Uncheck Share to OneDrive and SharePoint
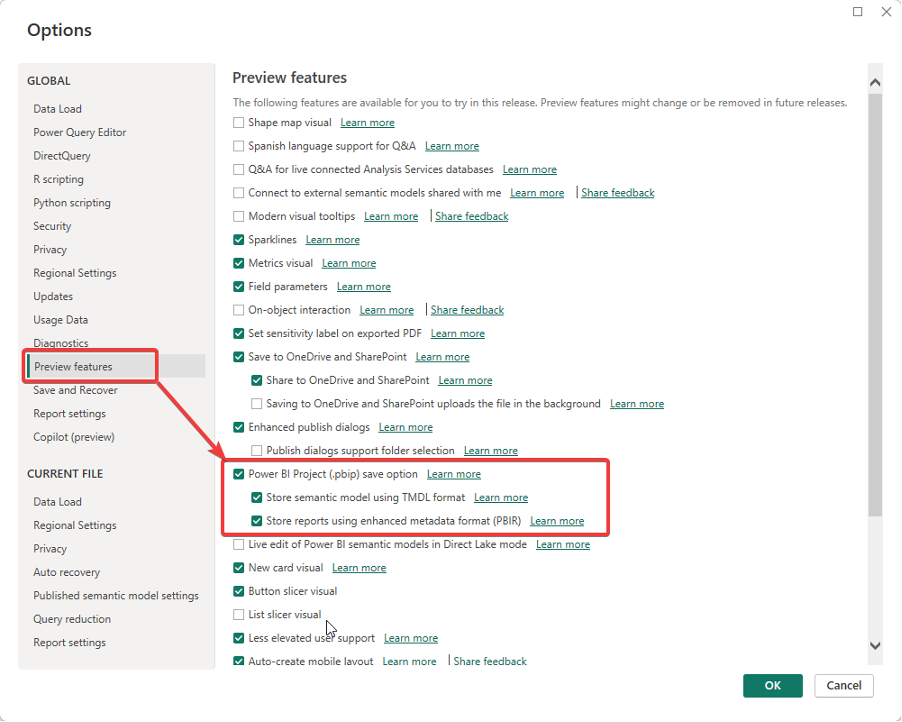 (x=257, y=380)
